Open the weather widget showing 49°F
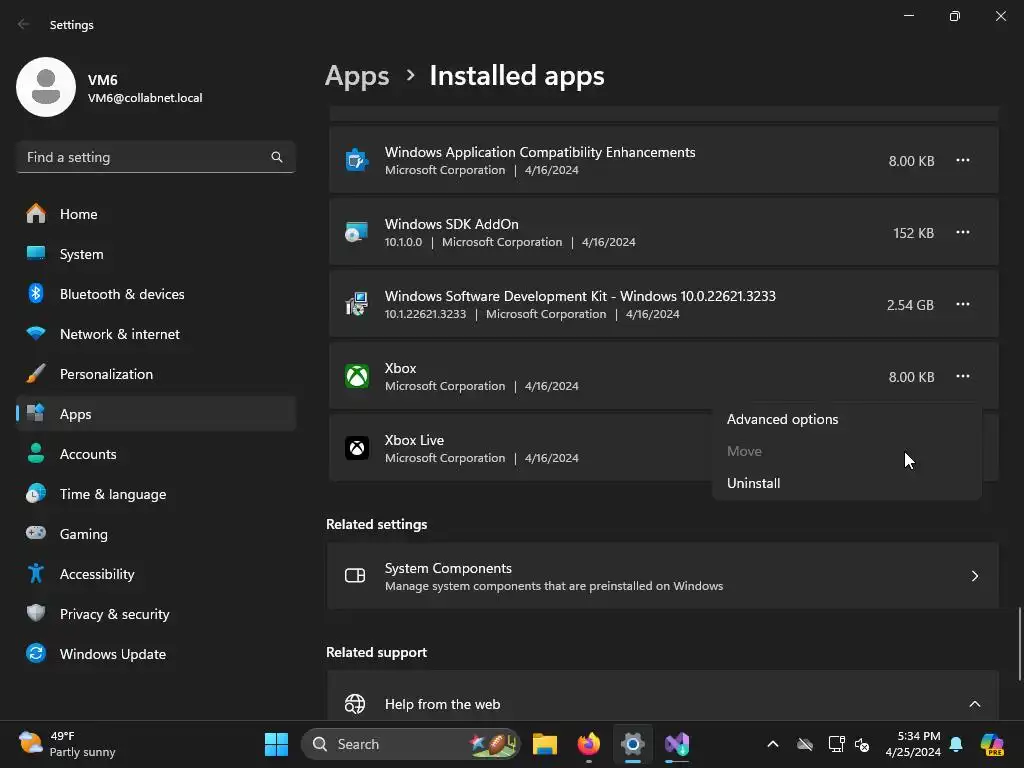Image resolution: width=1024 pixels, height=768 pixels. pyautogui.click(x=67, y=744)
